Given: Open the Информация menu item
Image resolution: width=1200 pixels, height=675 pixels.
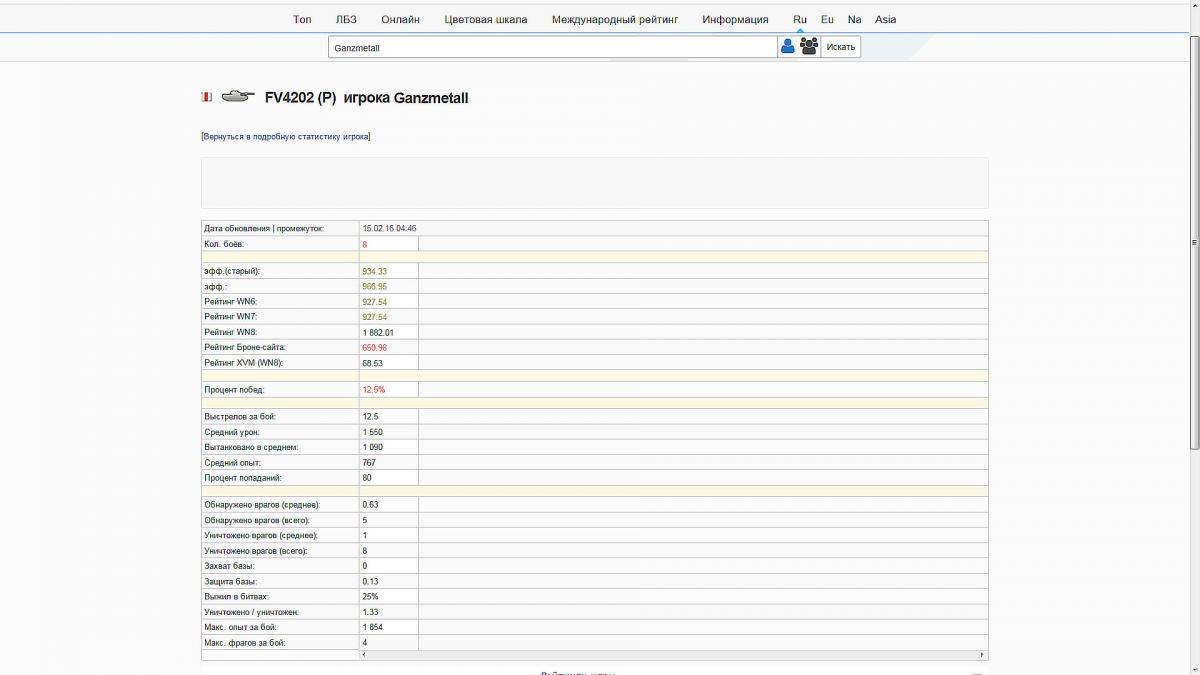Looking at the screenshot, I should [x=735, y=19].
